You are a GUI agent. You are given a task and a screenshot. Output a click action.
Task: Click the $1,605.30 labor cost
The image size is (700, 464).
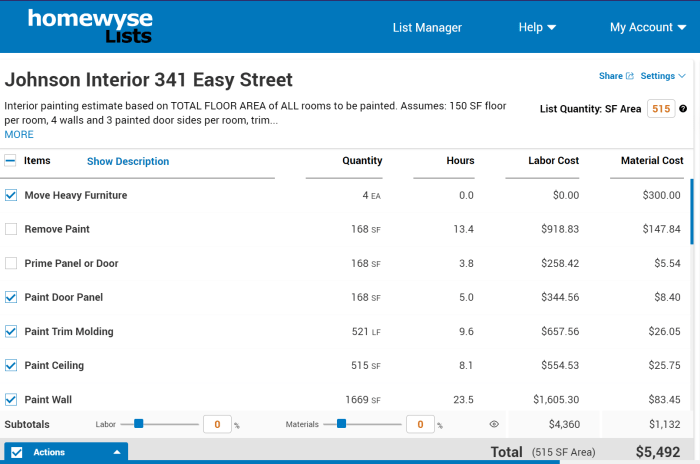(x=556, y=400)
